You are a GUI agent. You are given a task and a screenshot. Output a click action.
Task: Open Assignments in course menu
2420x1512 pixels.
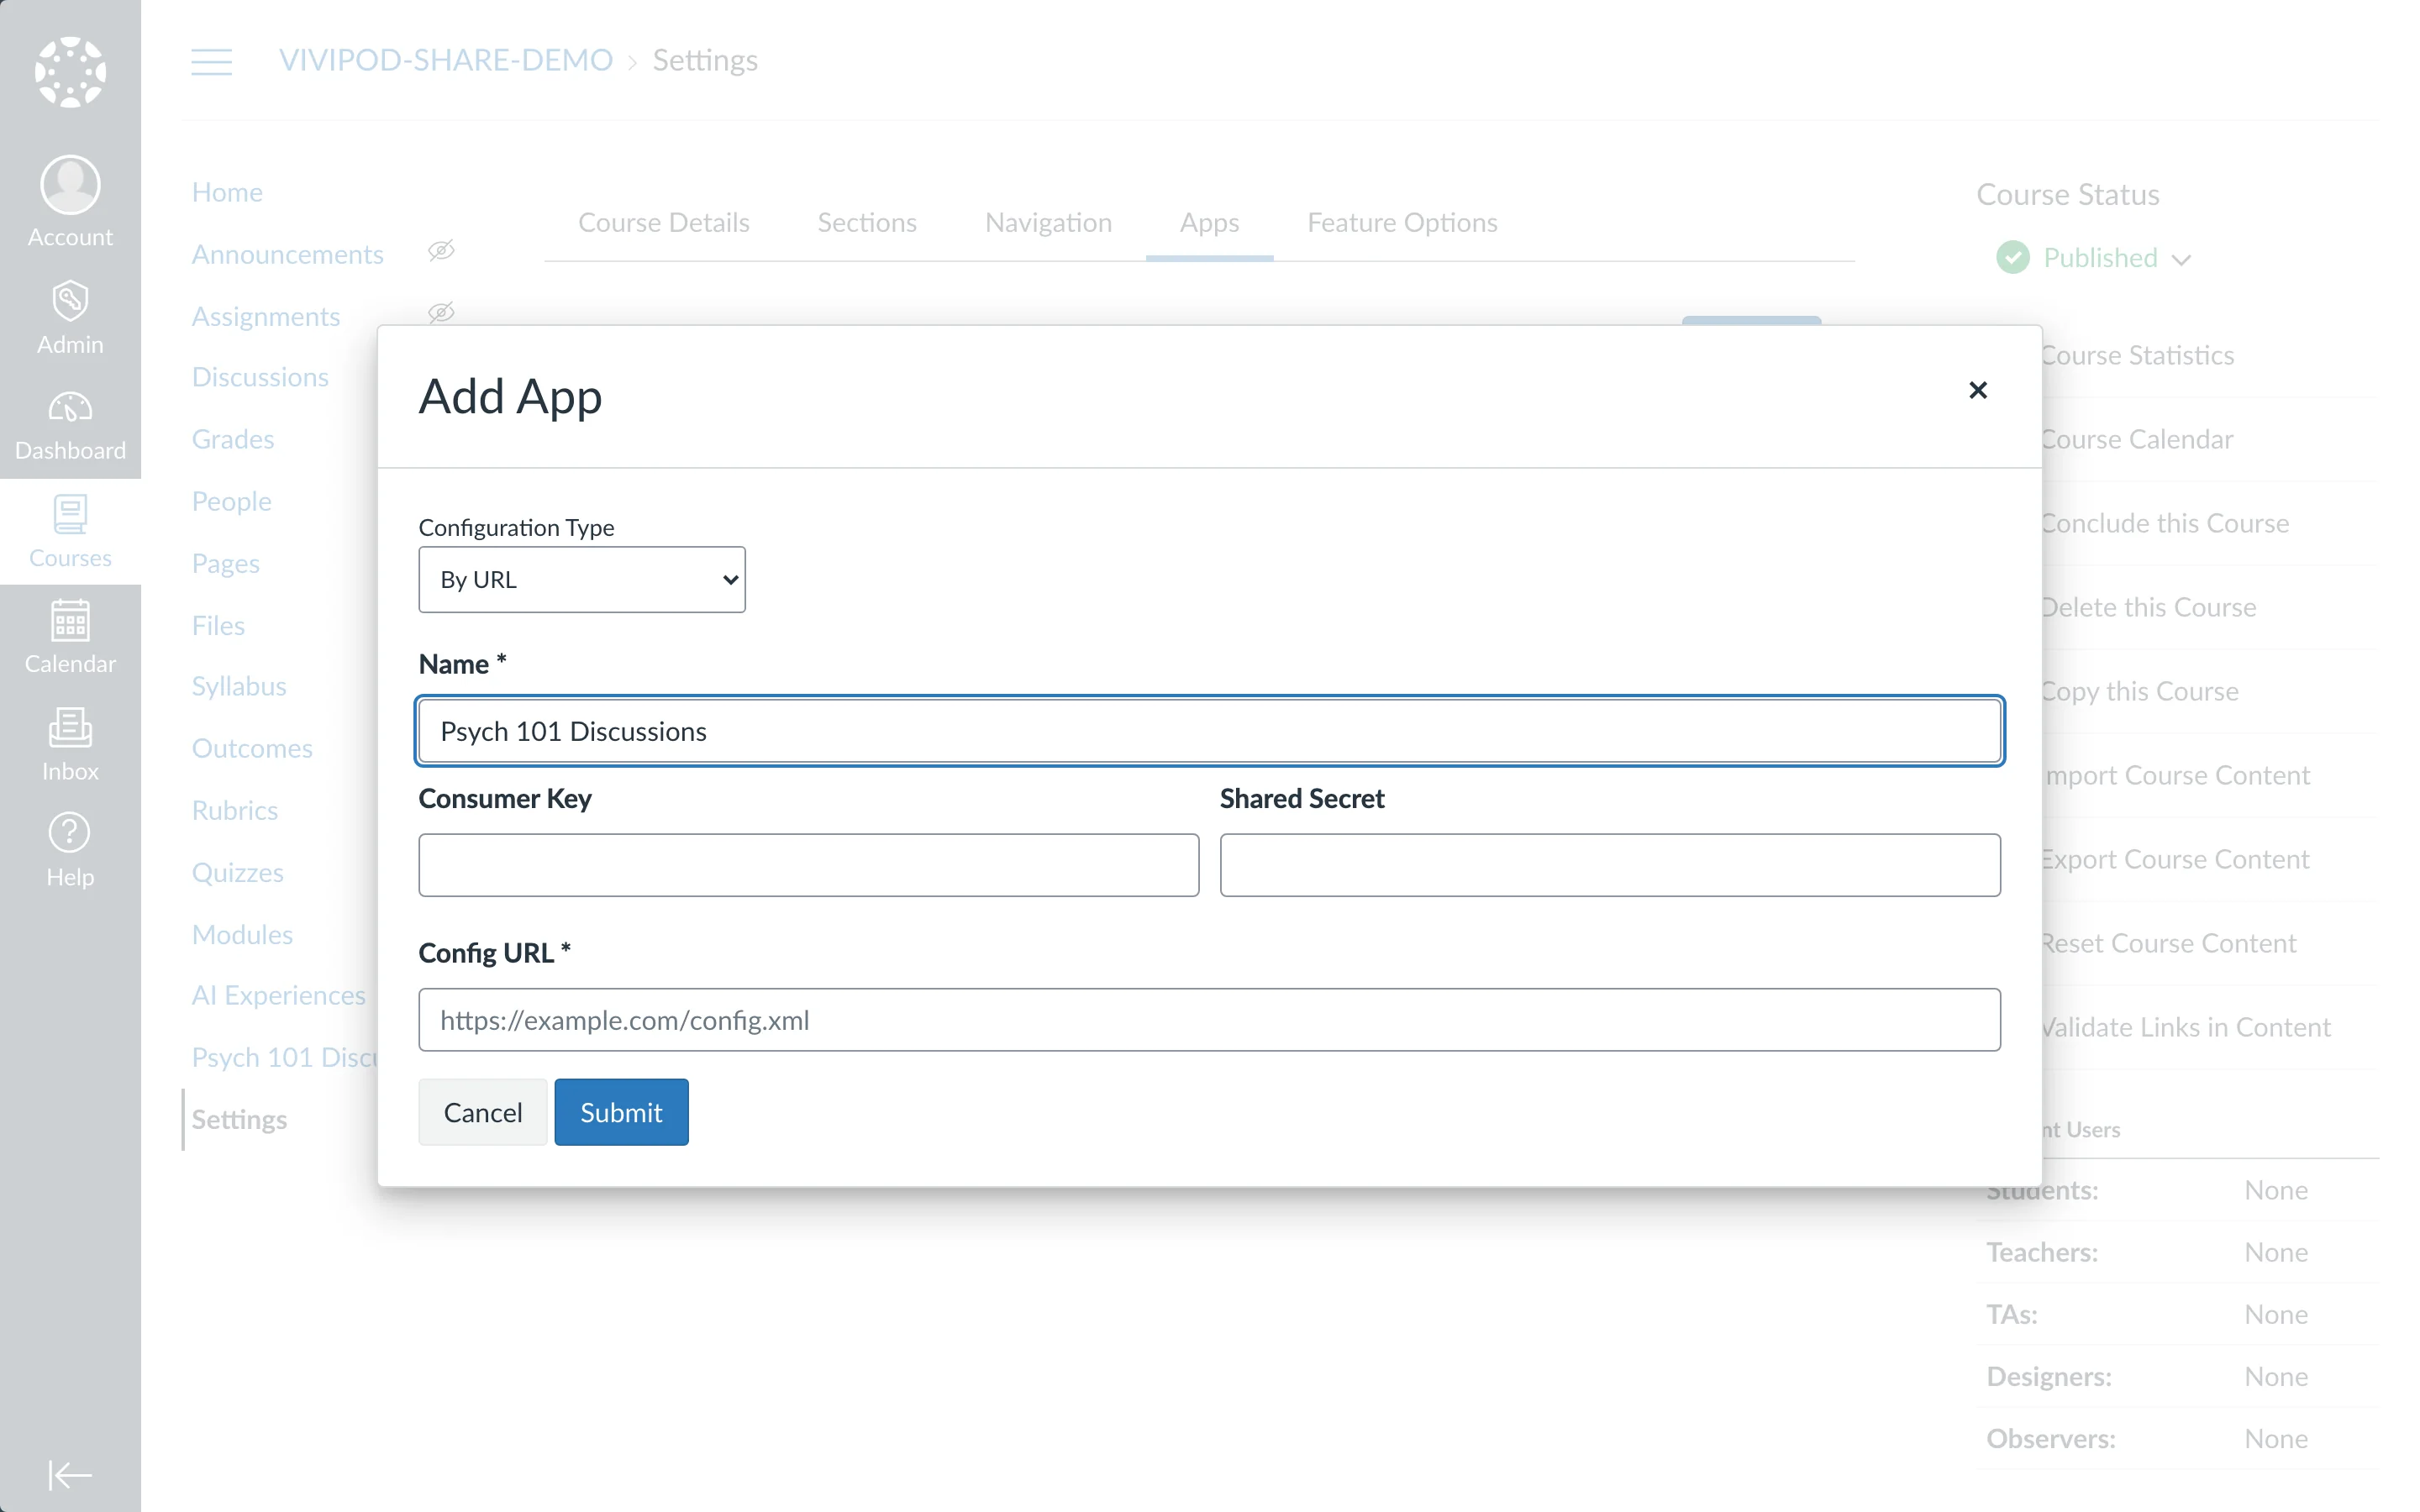tap(266, 316)
